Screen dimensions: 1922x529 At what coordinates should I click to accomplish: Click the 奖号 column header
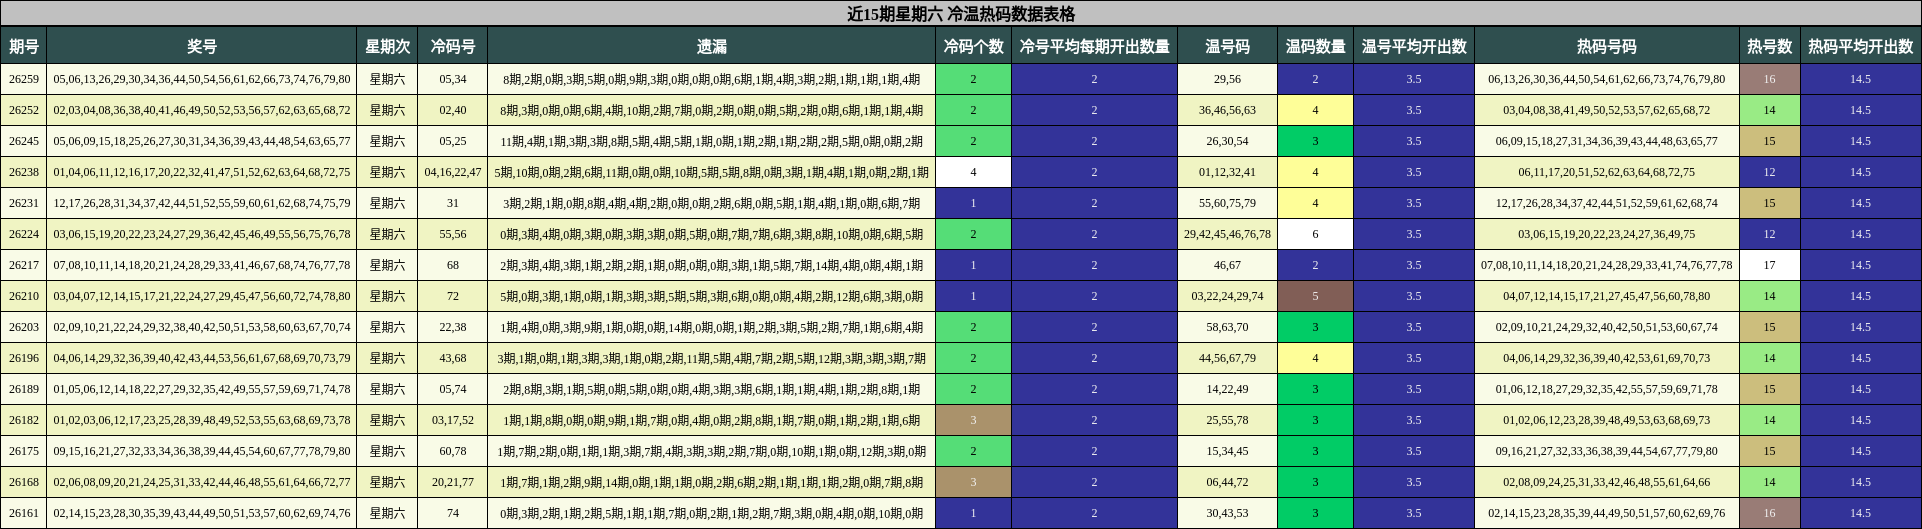[202, 46]
